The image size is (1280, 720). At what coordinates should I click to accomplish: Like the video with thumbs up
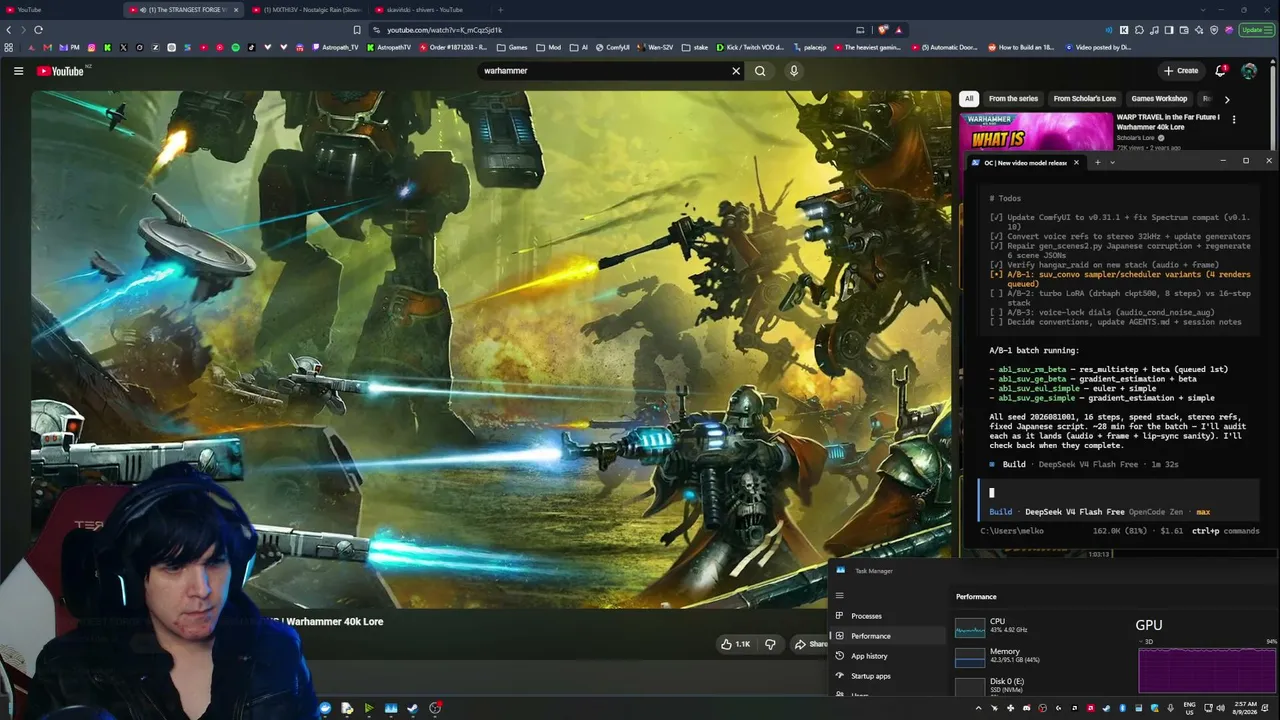[735, 644]
